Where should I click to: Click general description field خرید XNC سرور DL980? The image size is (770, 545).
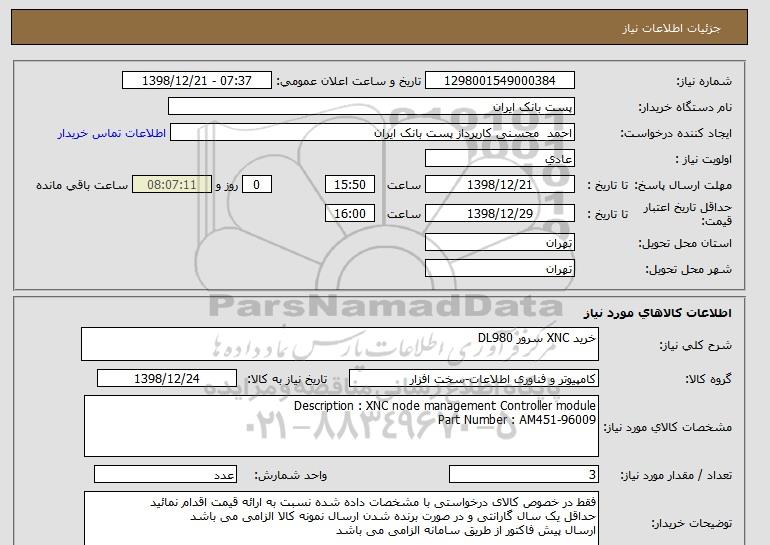click(x=340, y=344)
